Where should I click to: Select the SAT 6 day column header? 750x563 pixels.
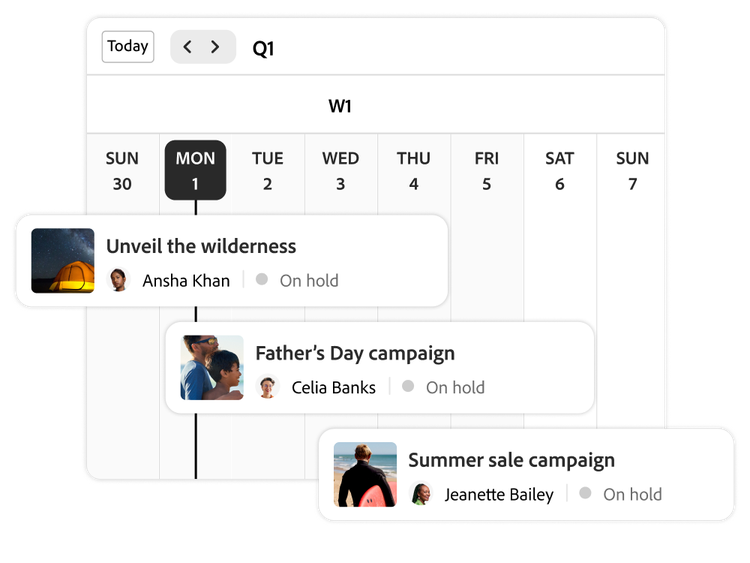coord(559,170)
